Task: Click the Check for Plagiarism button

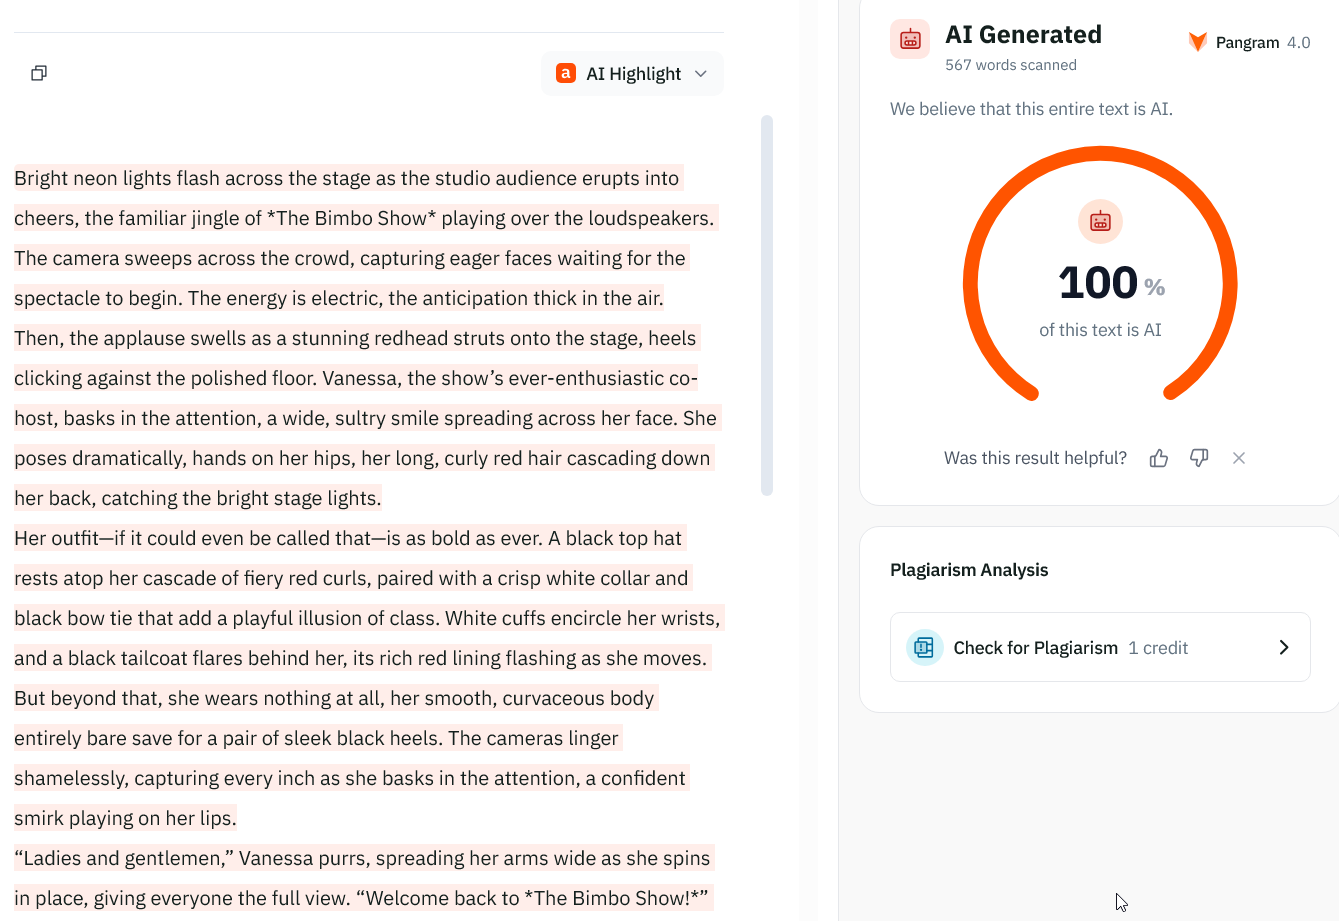Action: [1100, 647]
